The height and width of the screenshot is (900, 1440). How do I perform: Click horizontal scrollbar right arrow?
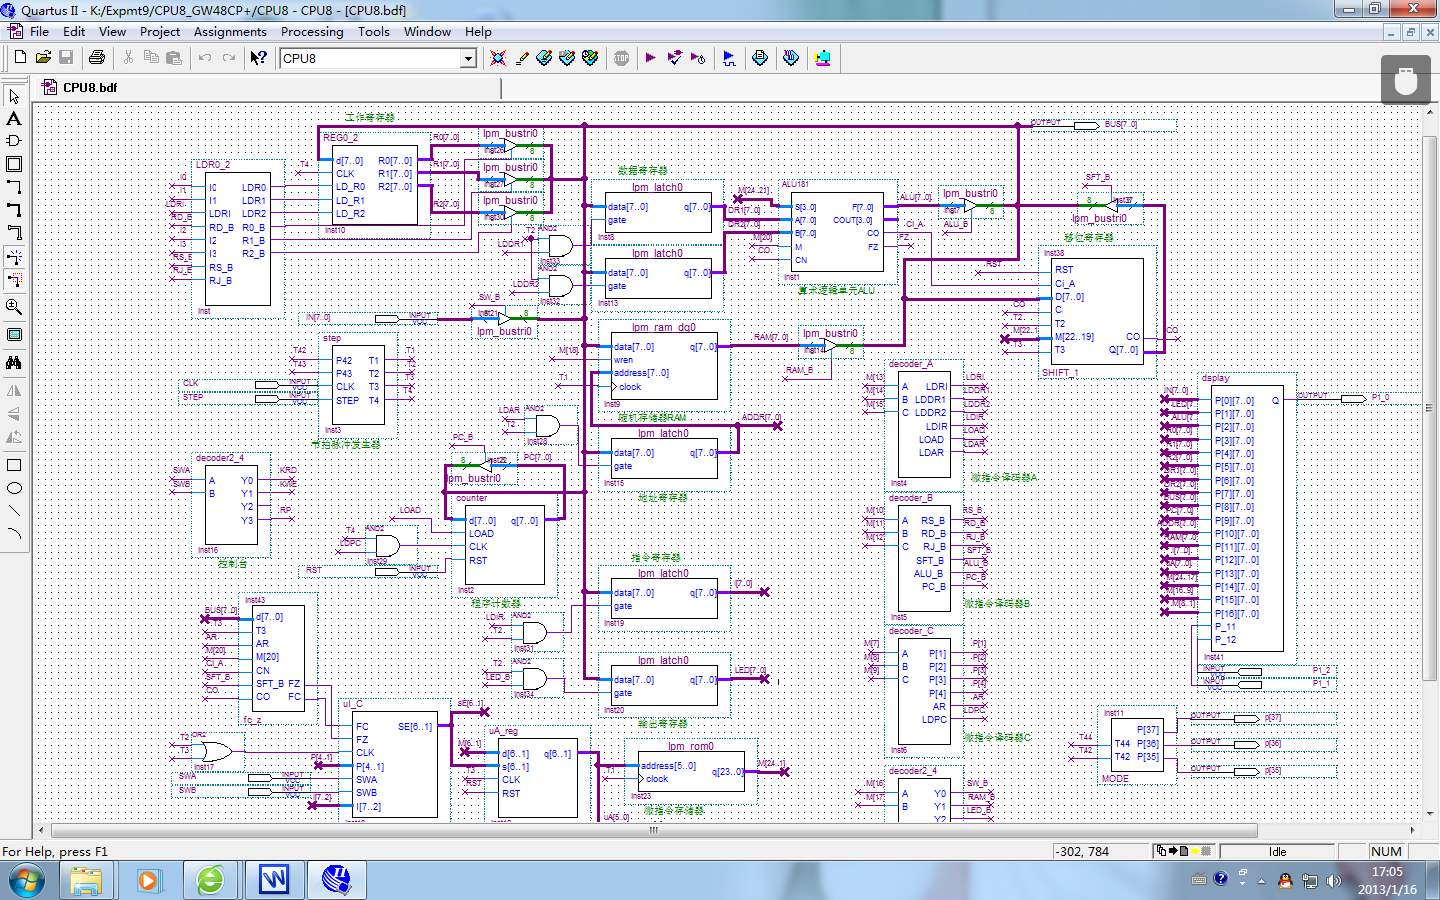[x=1413, y=830]
